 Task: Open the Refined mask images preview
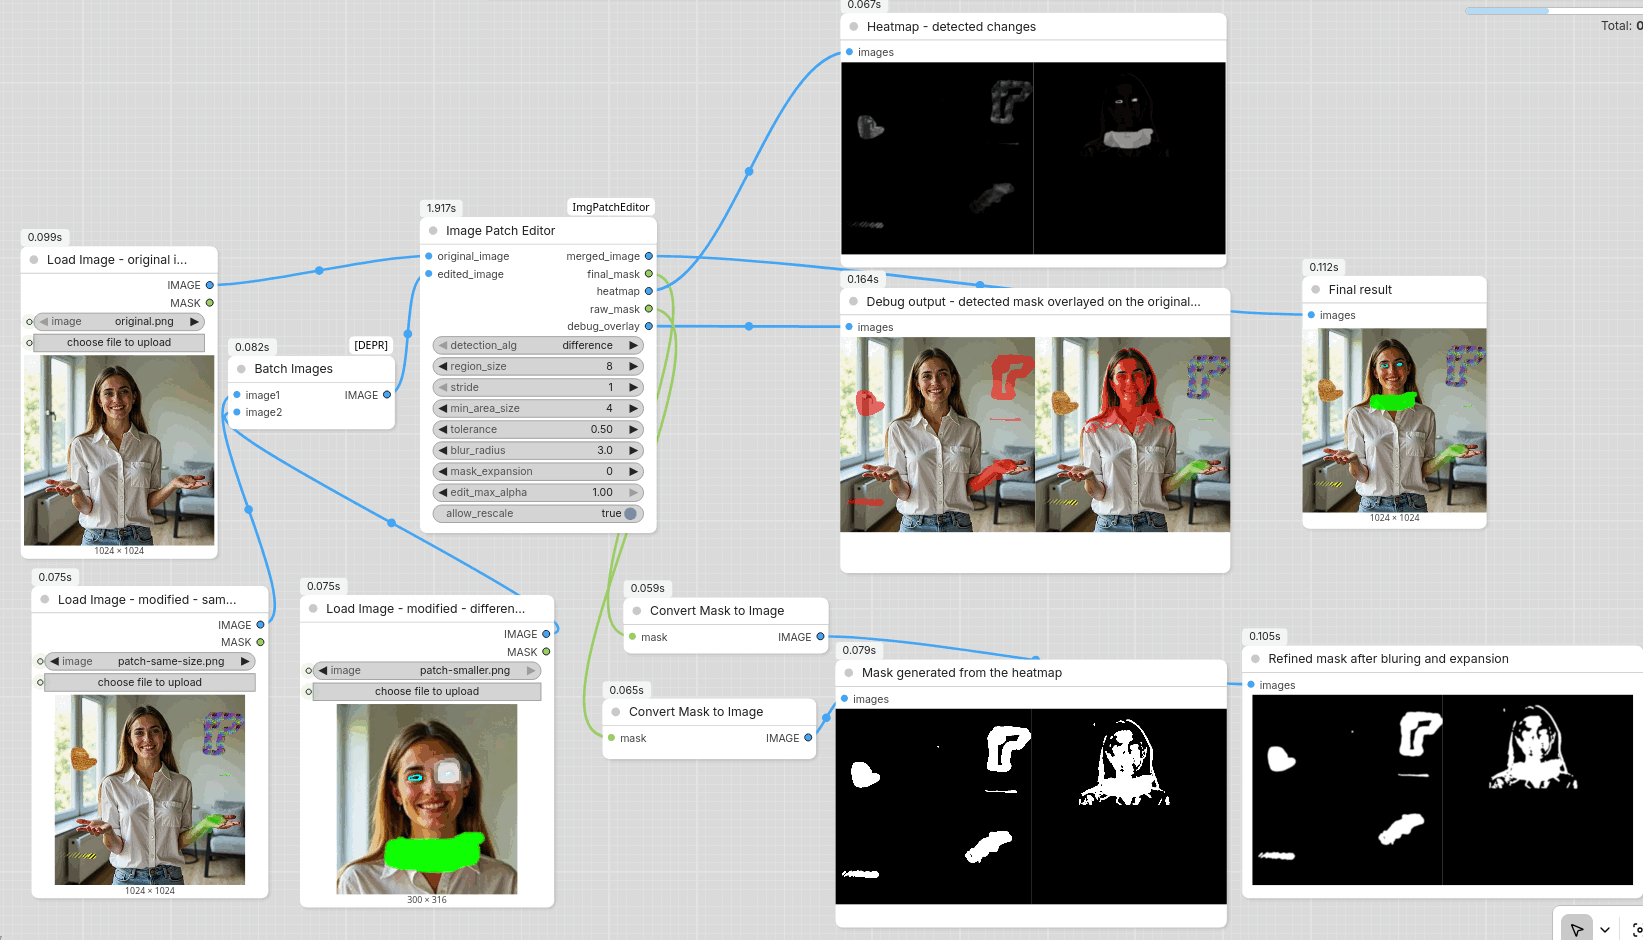point(1442,790)
